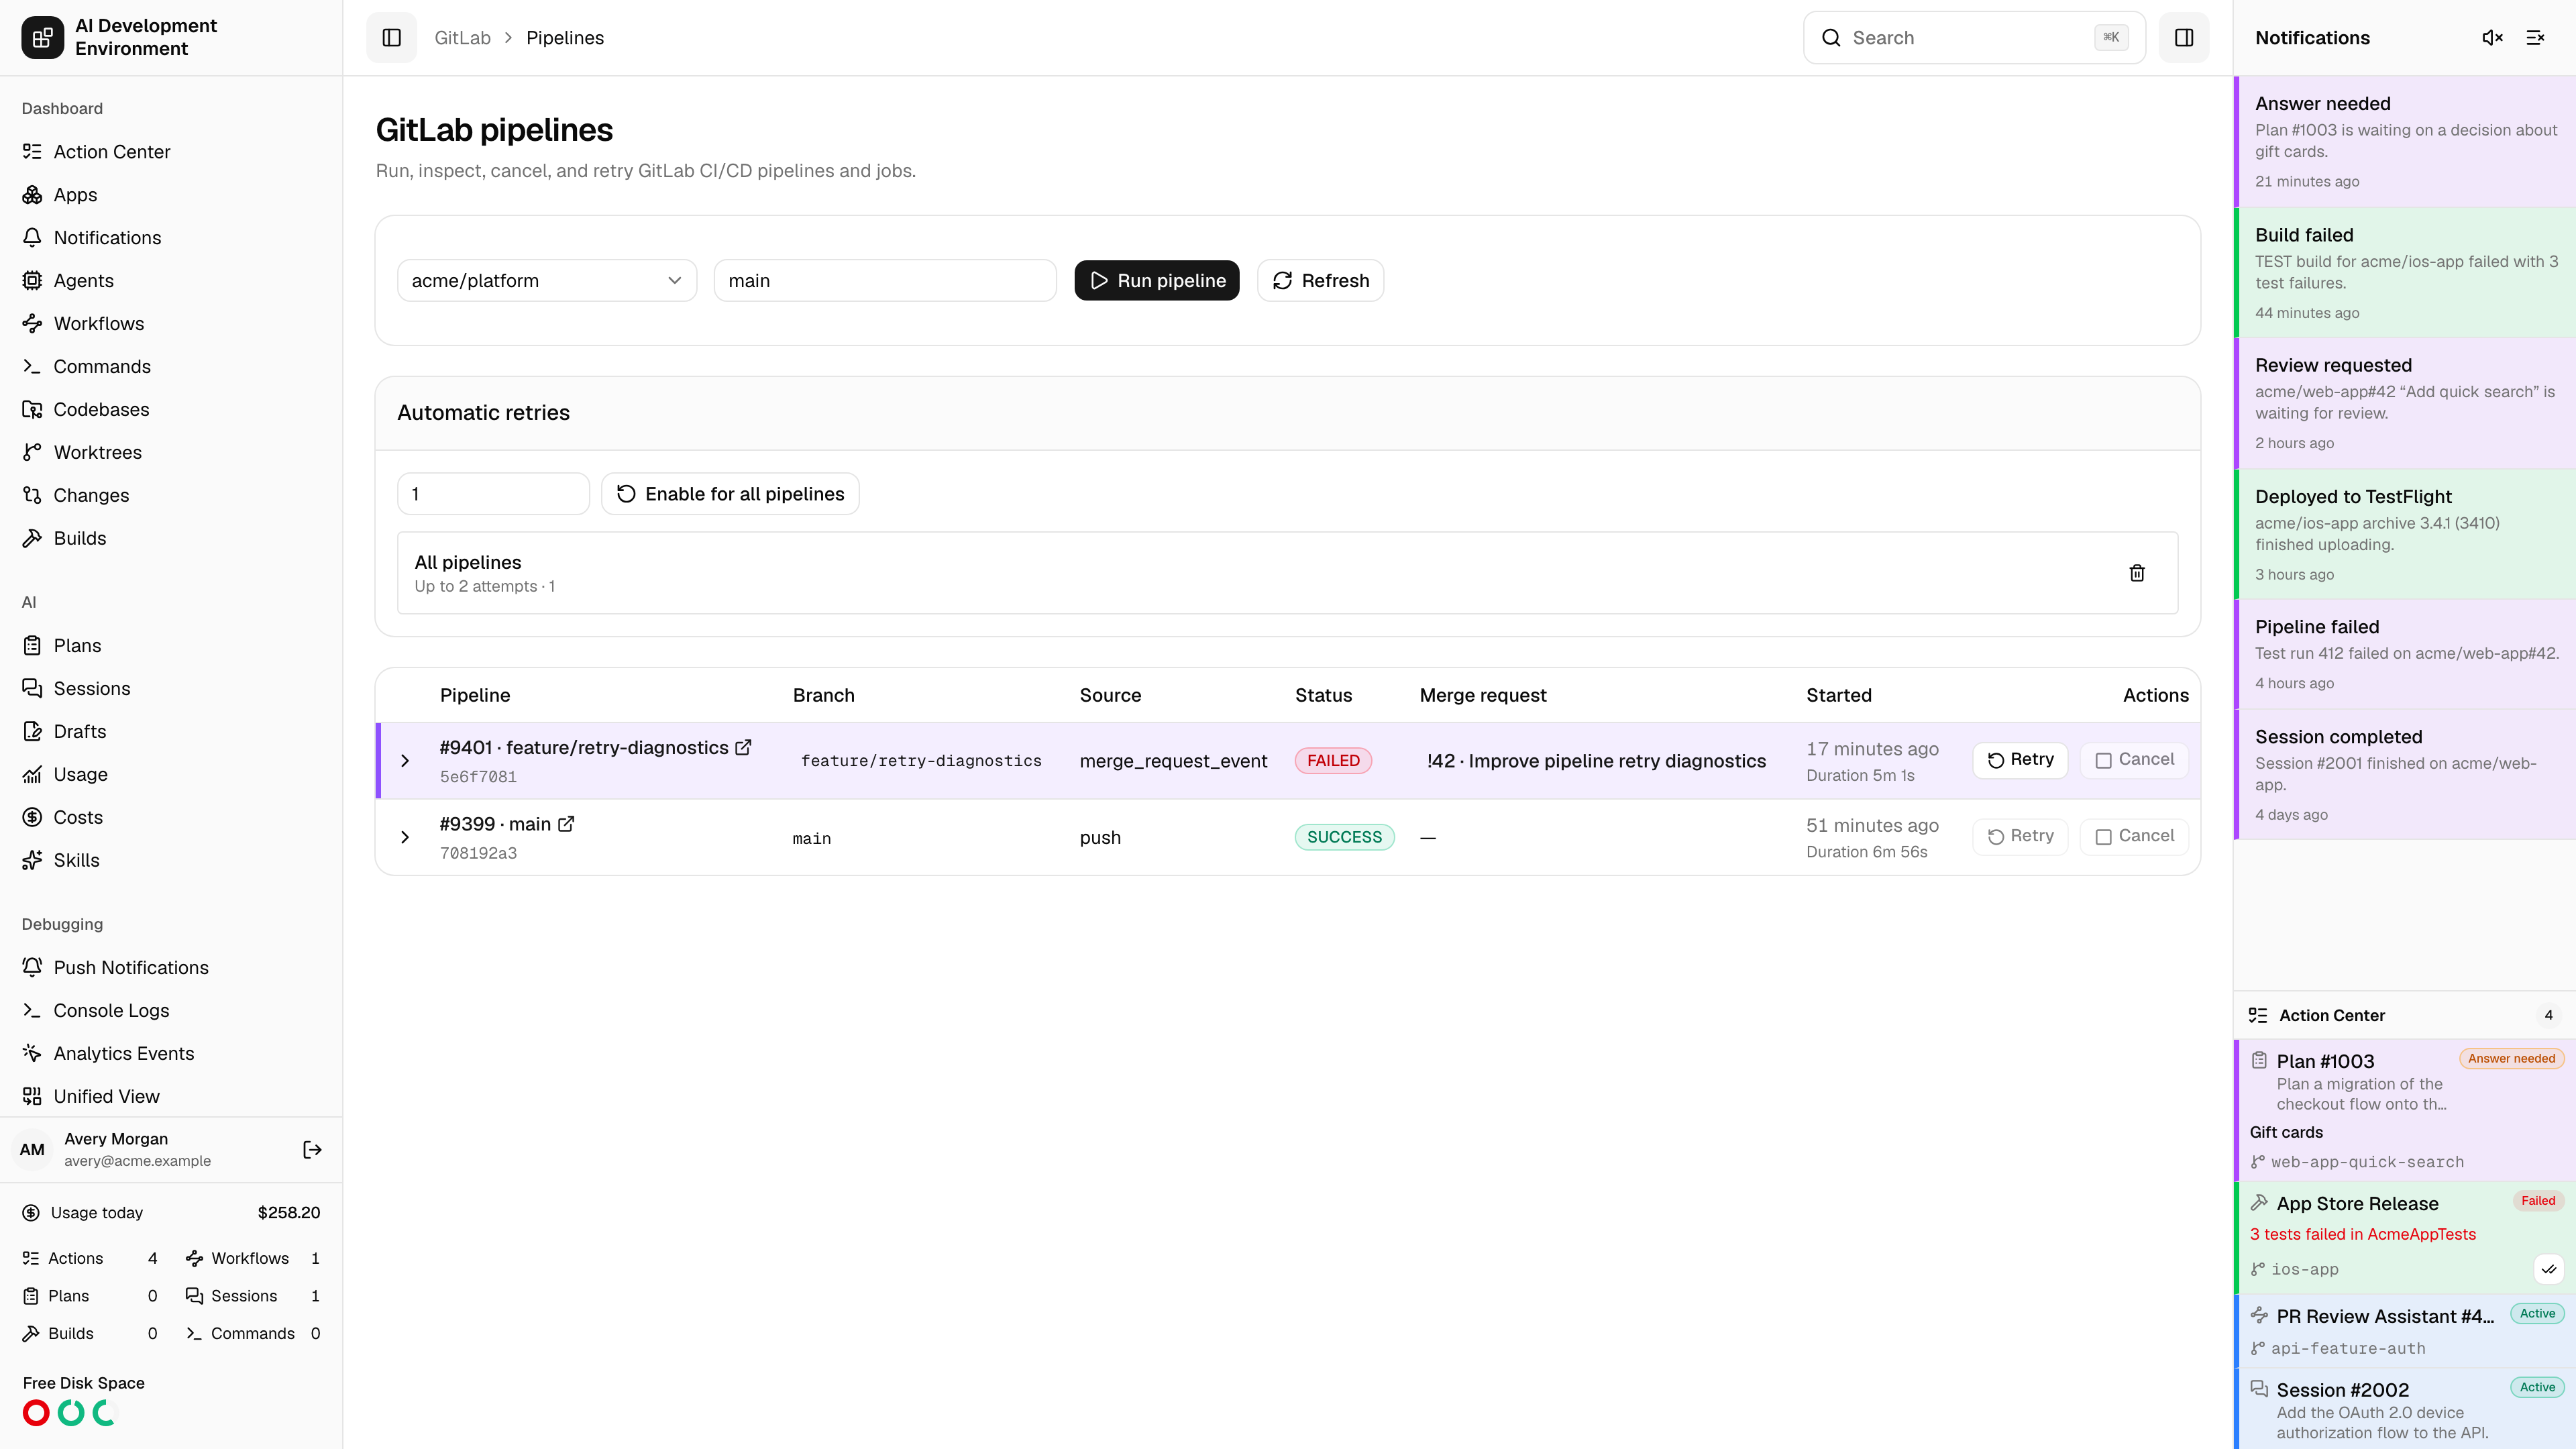This screenshot has height=1449, width=2576.
Task: Open the Build failed notification
Action: (2405, 273)
